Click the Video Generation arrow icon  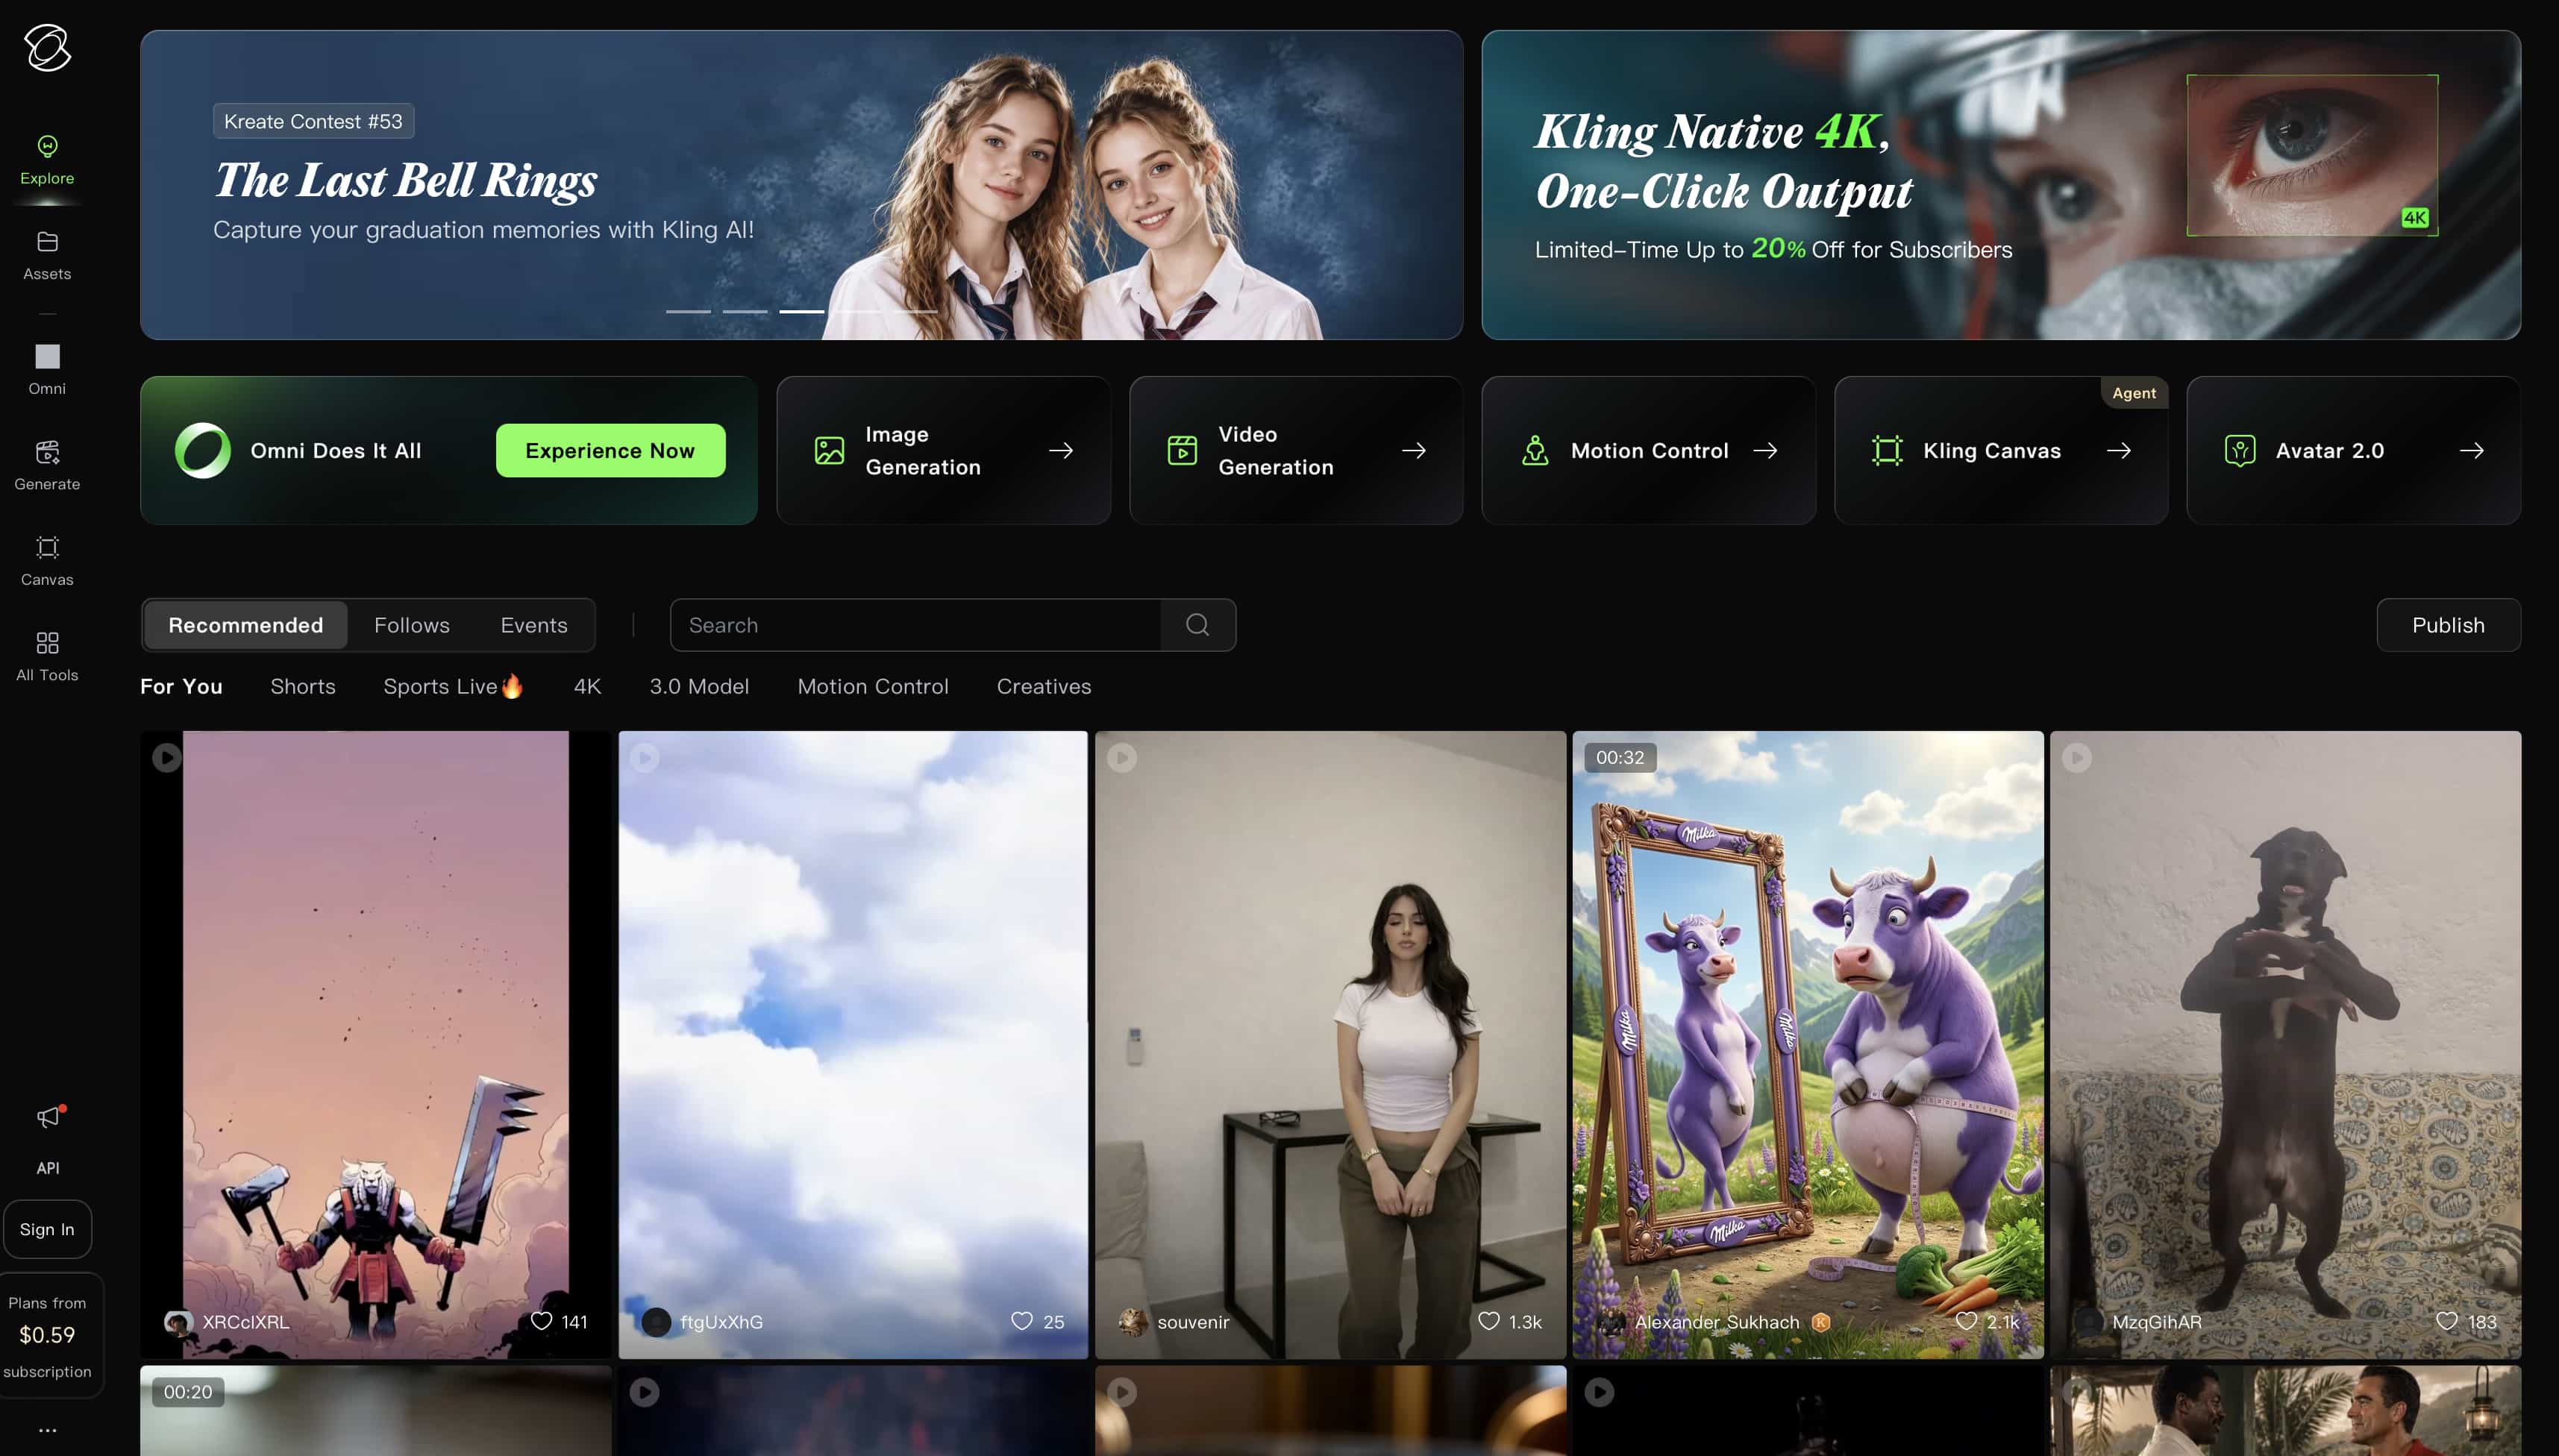pos(1414,451)
